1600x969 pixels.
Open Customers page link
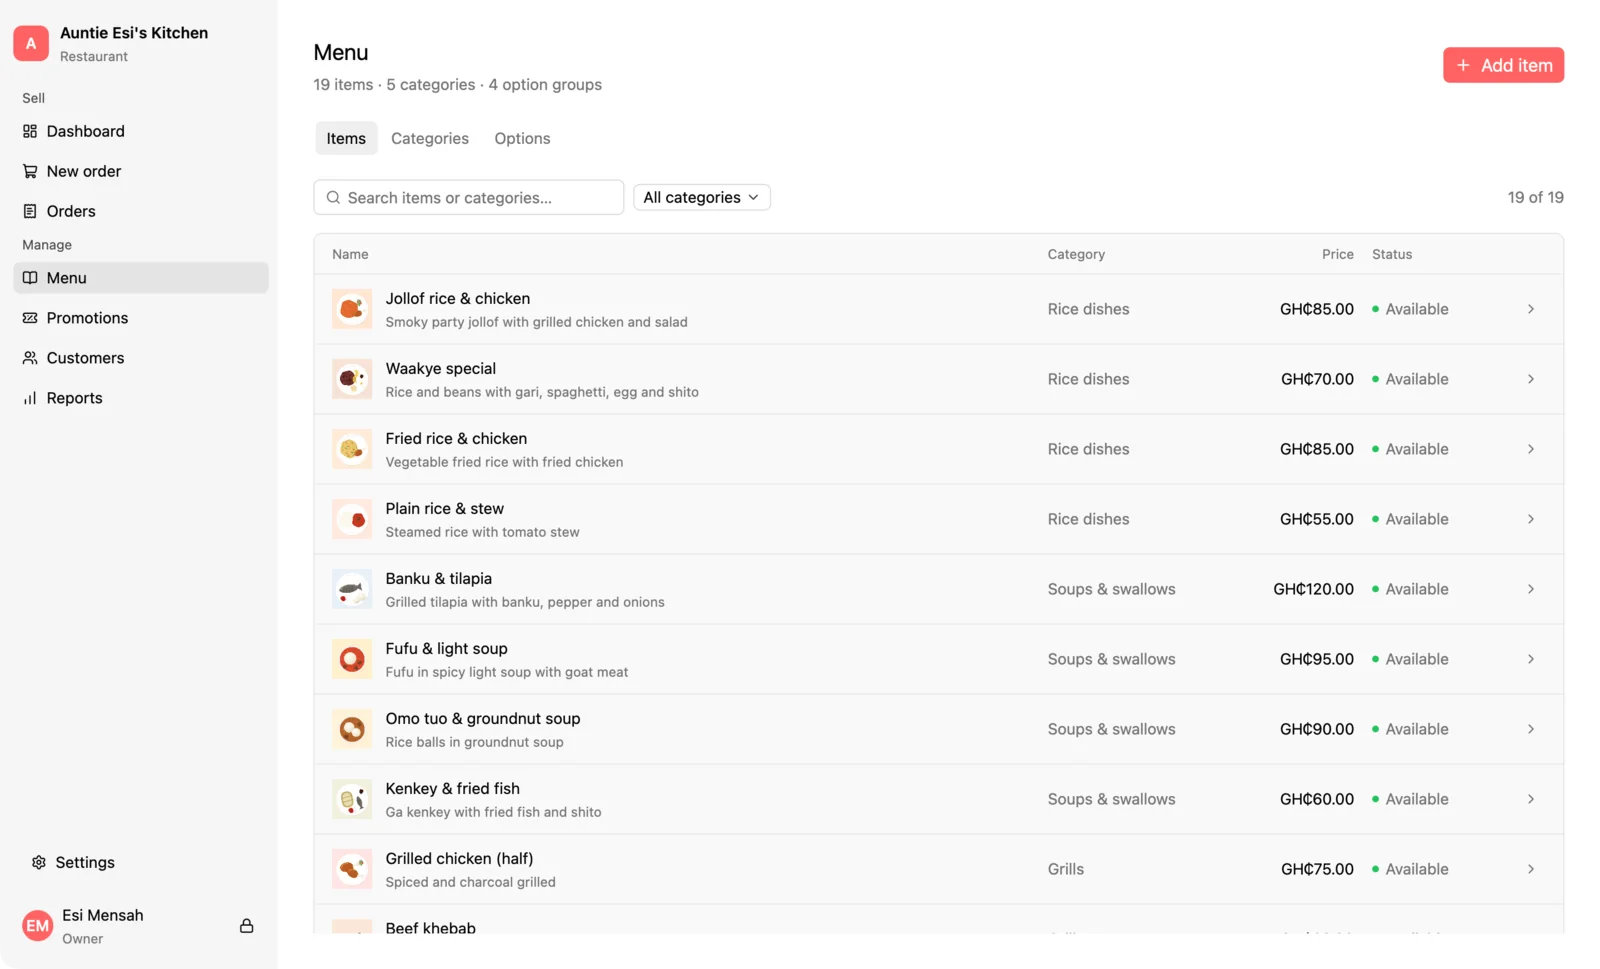[141, 358]
